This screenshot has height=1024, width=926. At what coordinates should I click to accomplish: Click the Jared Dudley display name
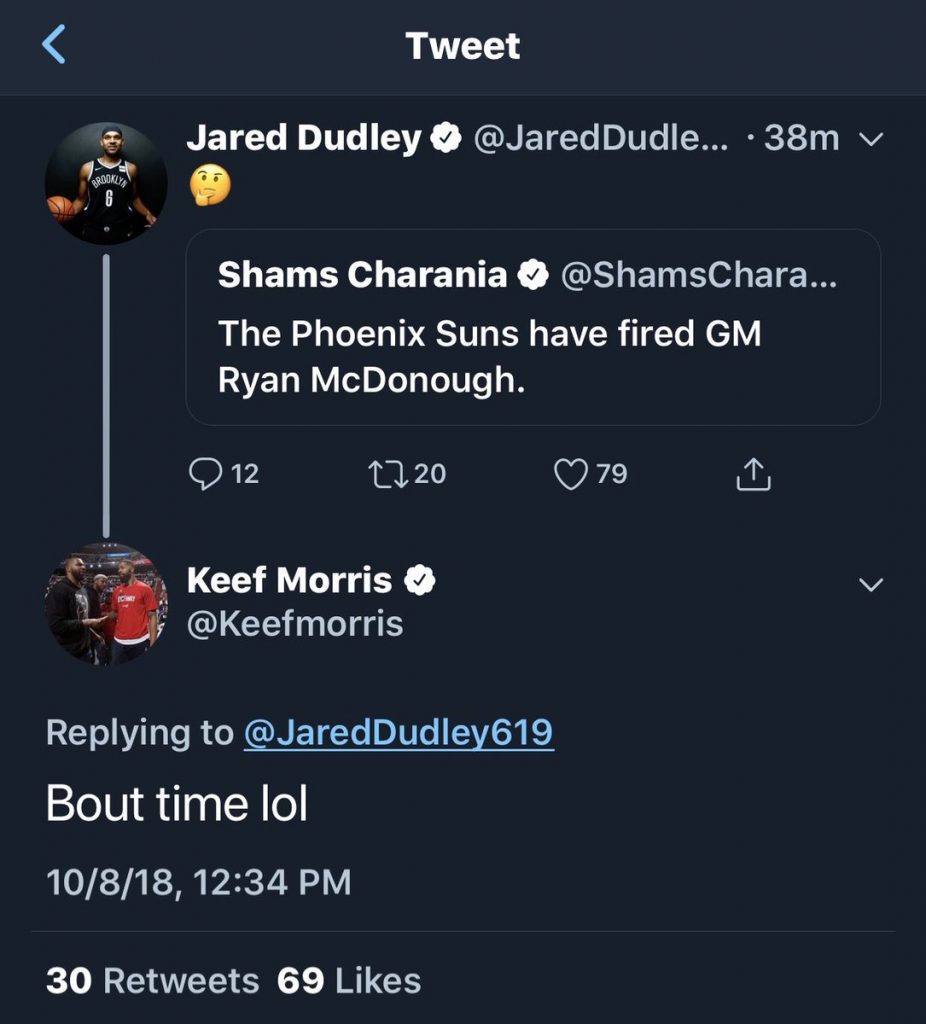tap(303, 139)
